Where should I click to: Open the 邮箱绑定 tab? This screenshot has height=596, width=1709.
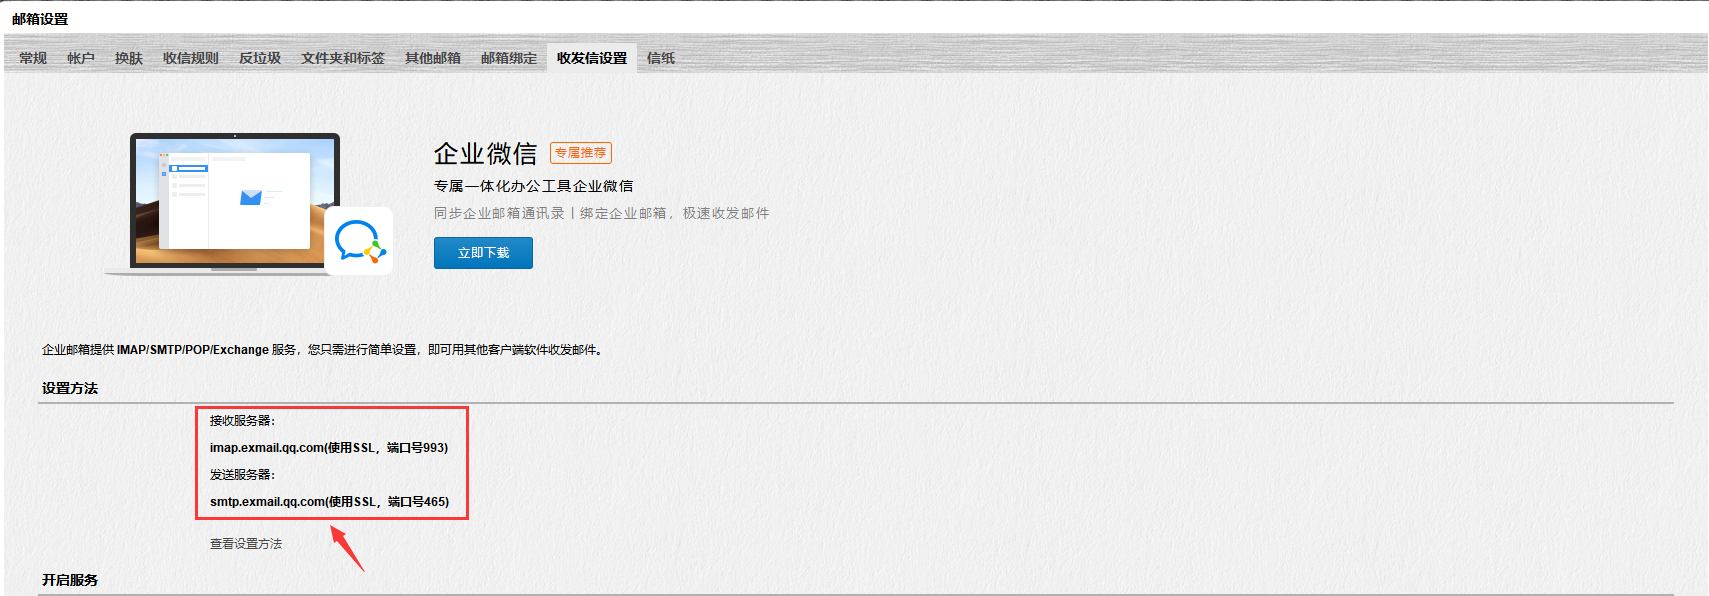coord(509,58)
